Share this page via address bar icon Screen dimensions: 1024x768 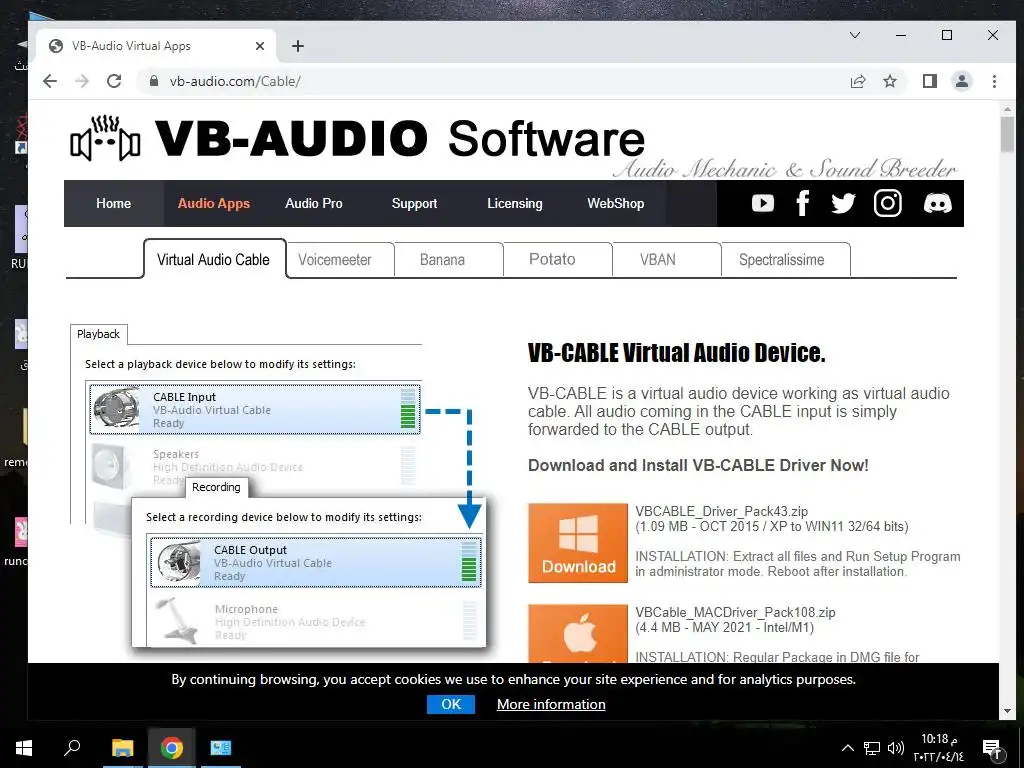(857, 81)
